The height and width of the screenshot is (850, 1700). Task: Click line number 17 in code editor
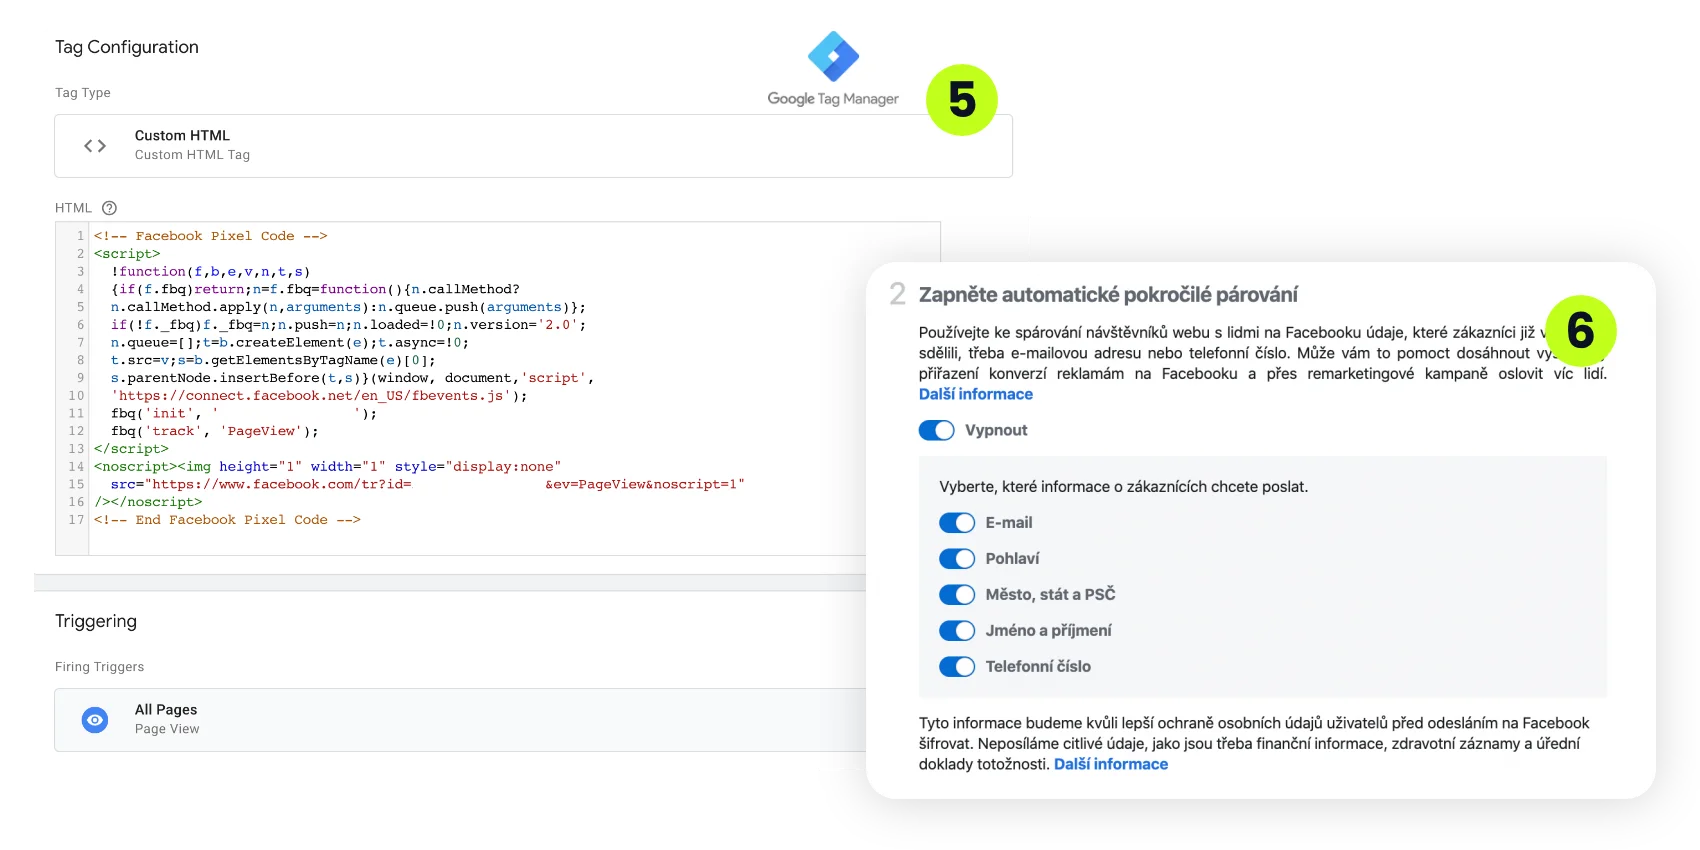click(76, 520)
